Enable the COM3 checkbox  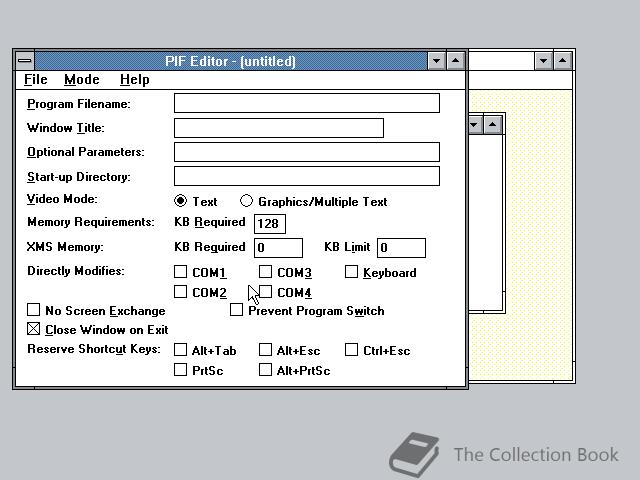tap(266, 272)
